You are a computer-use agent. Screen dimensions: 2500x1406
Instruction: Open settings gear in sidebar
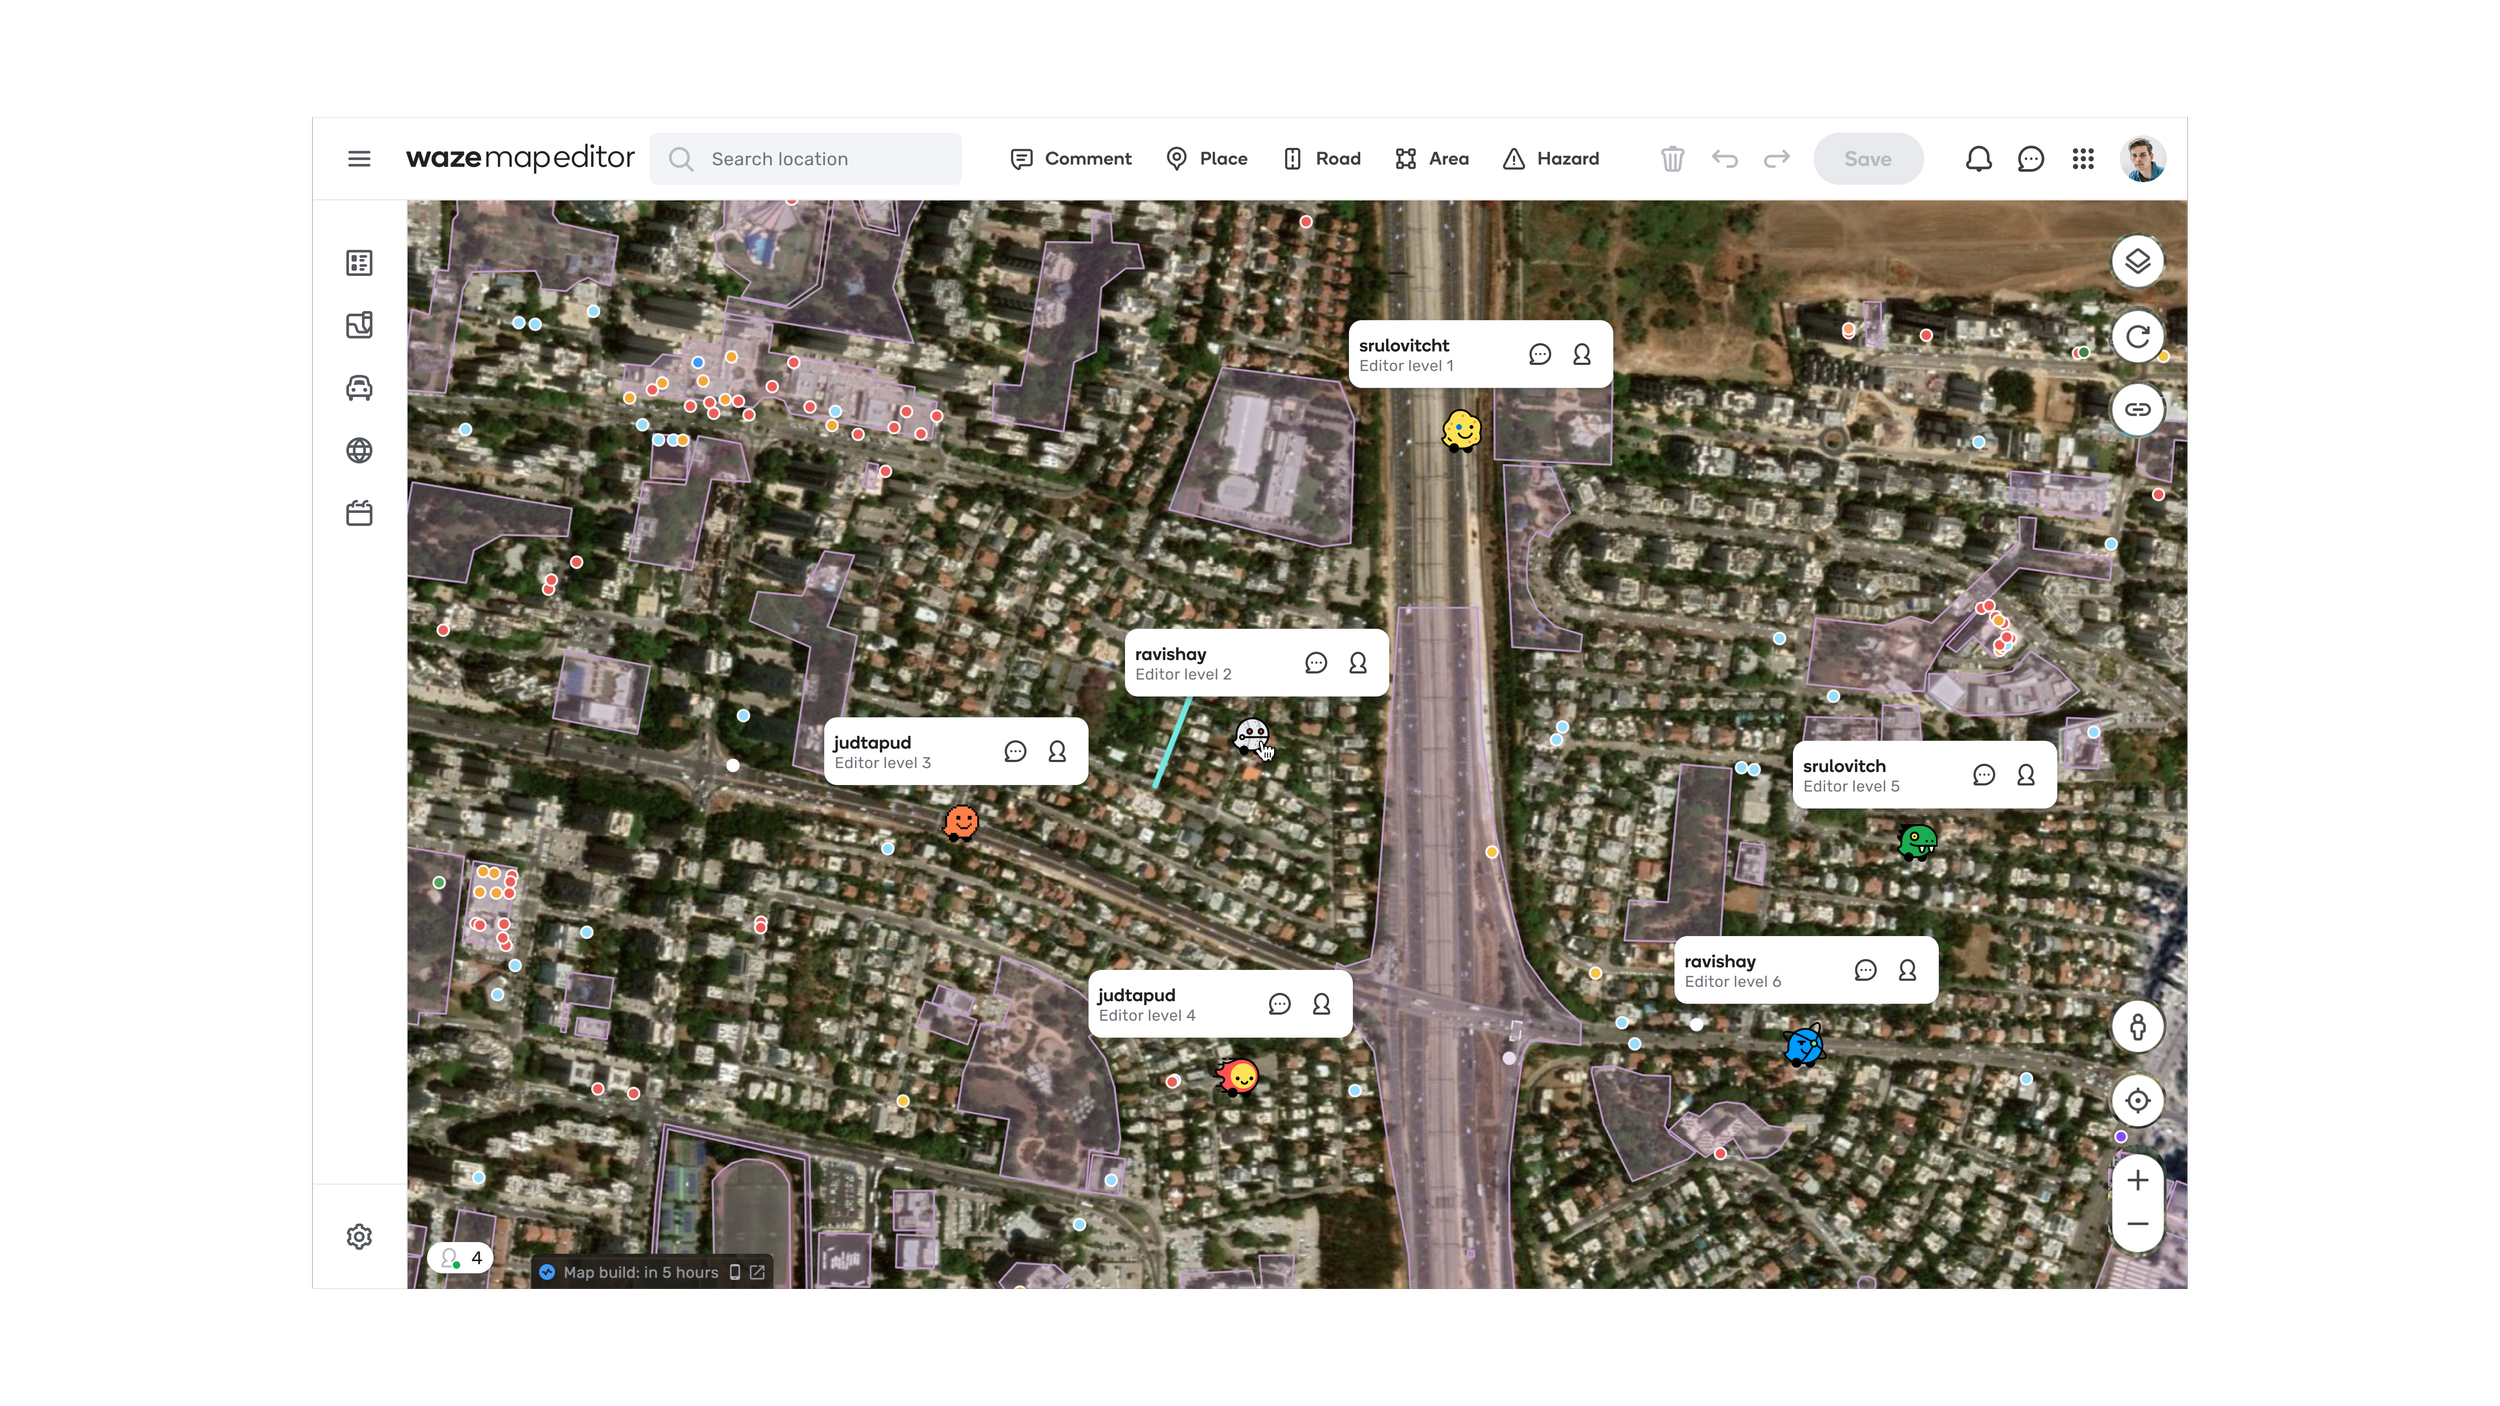tap(359, 1237)
